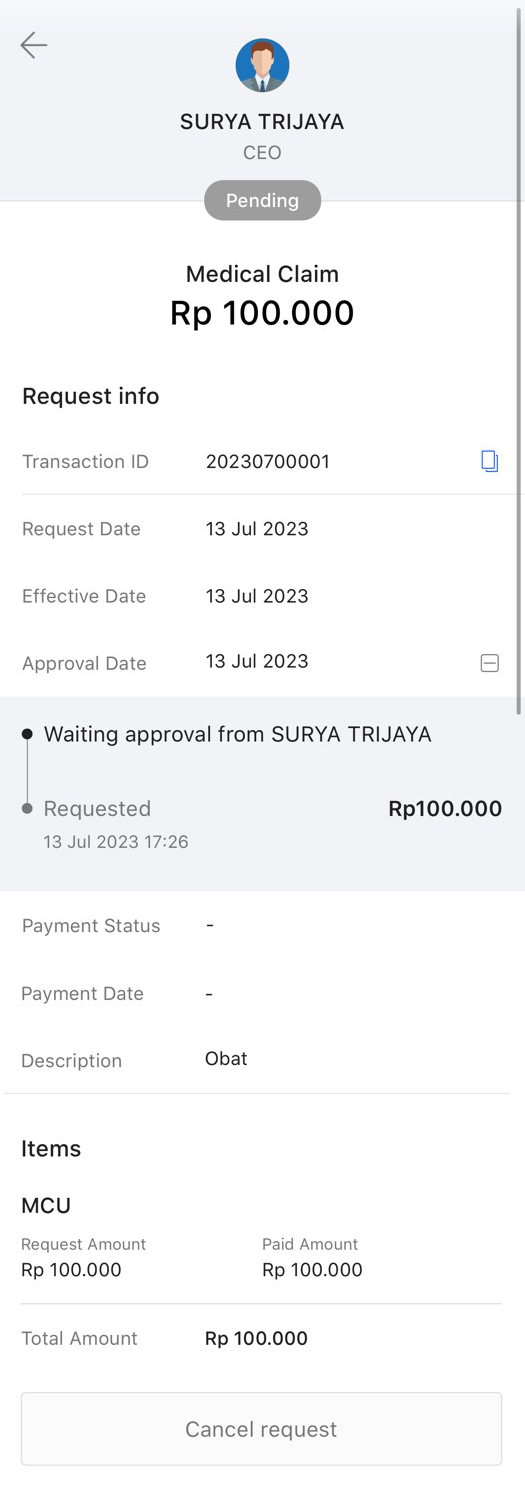Click the Effective Date row value

click(257, 595)
